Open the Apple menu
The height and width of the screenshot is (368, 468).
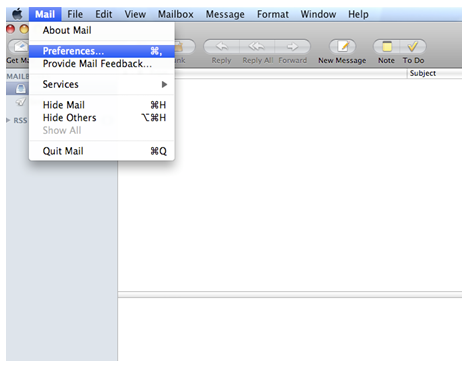click(17, 14)
